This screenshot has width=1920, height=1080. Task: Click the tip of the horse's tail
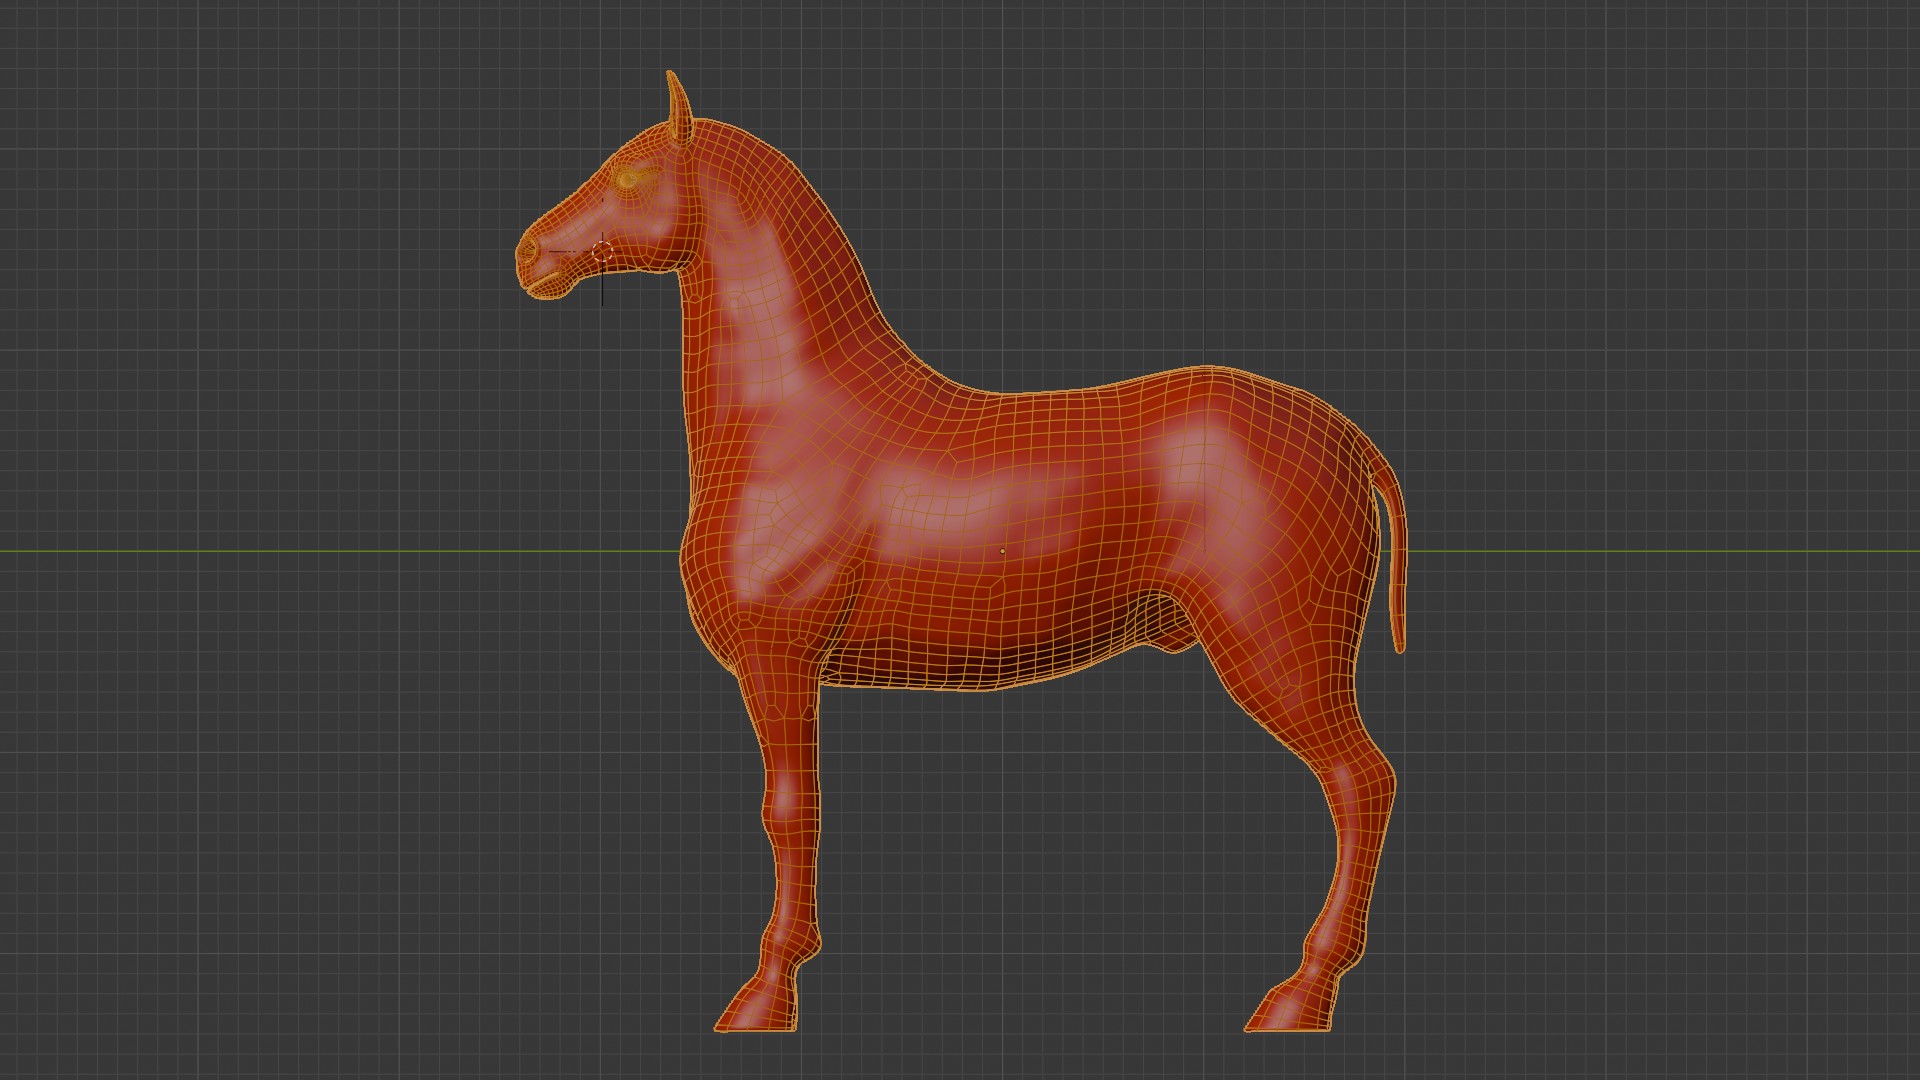coord(1399,646)
